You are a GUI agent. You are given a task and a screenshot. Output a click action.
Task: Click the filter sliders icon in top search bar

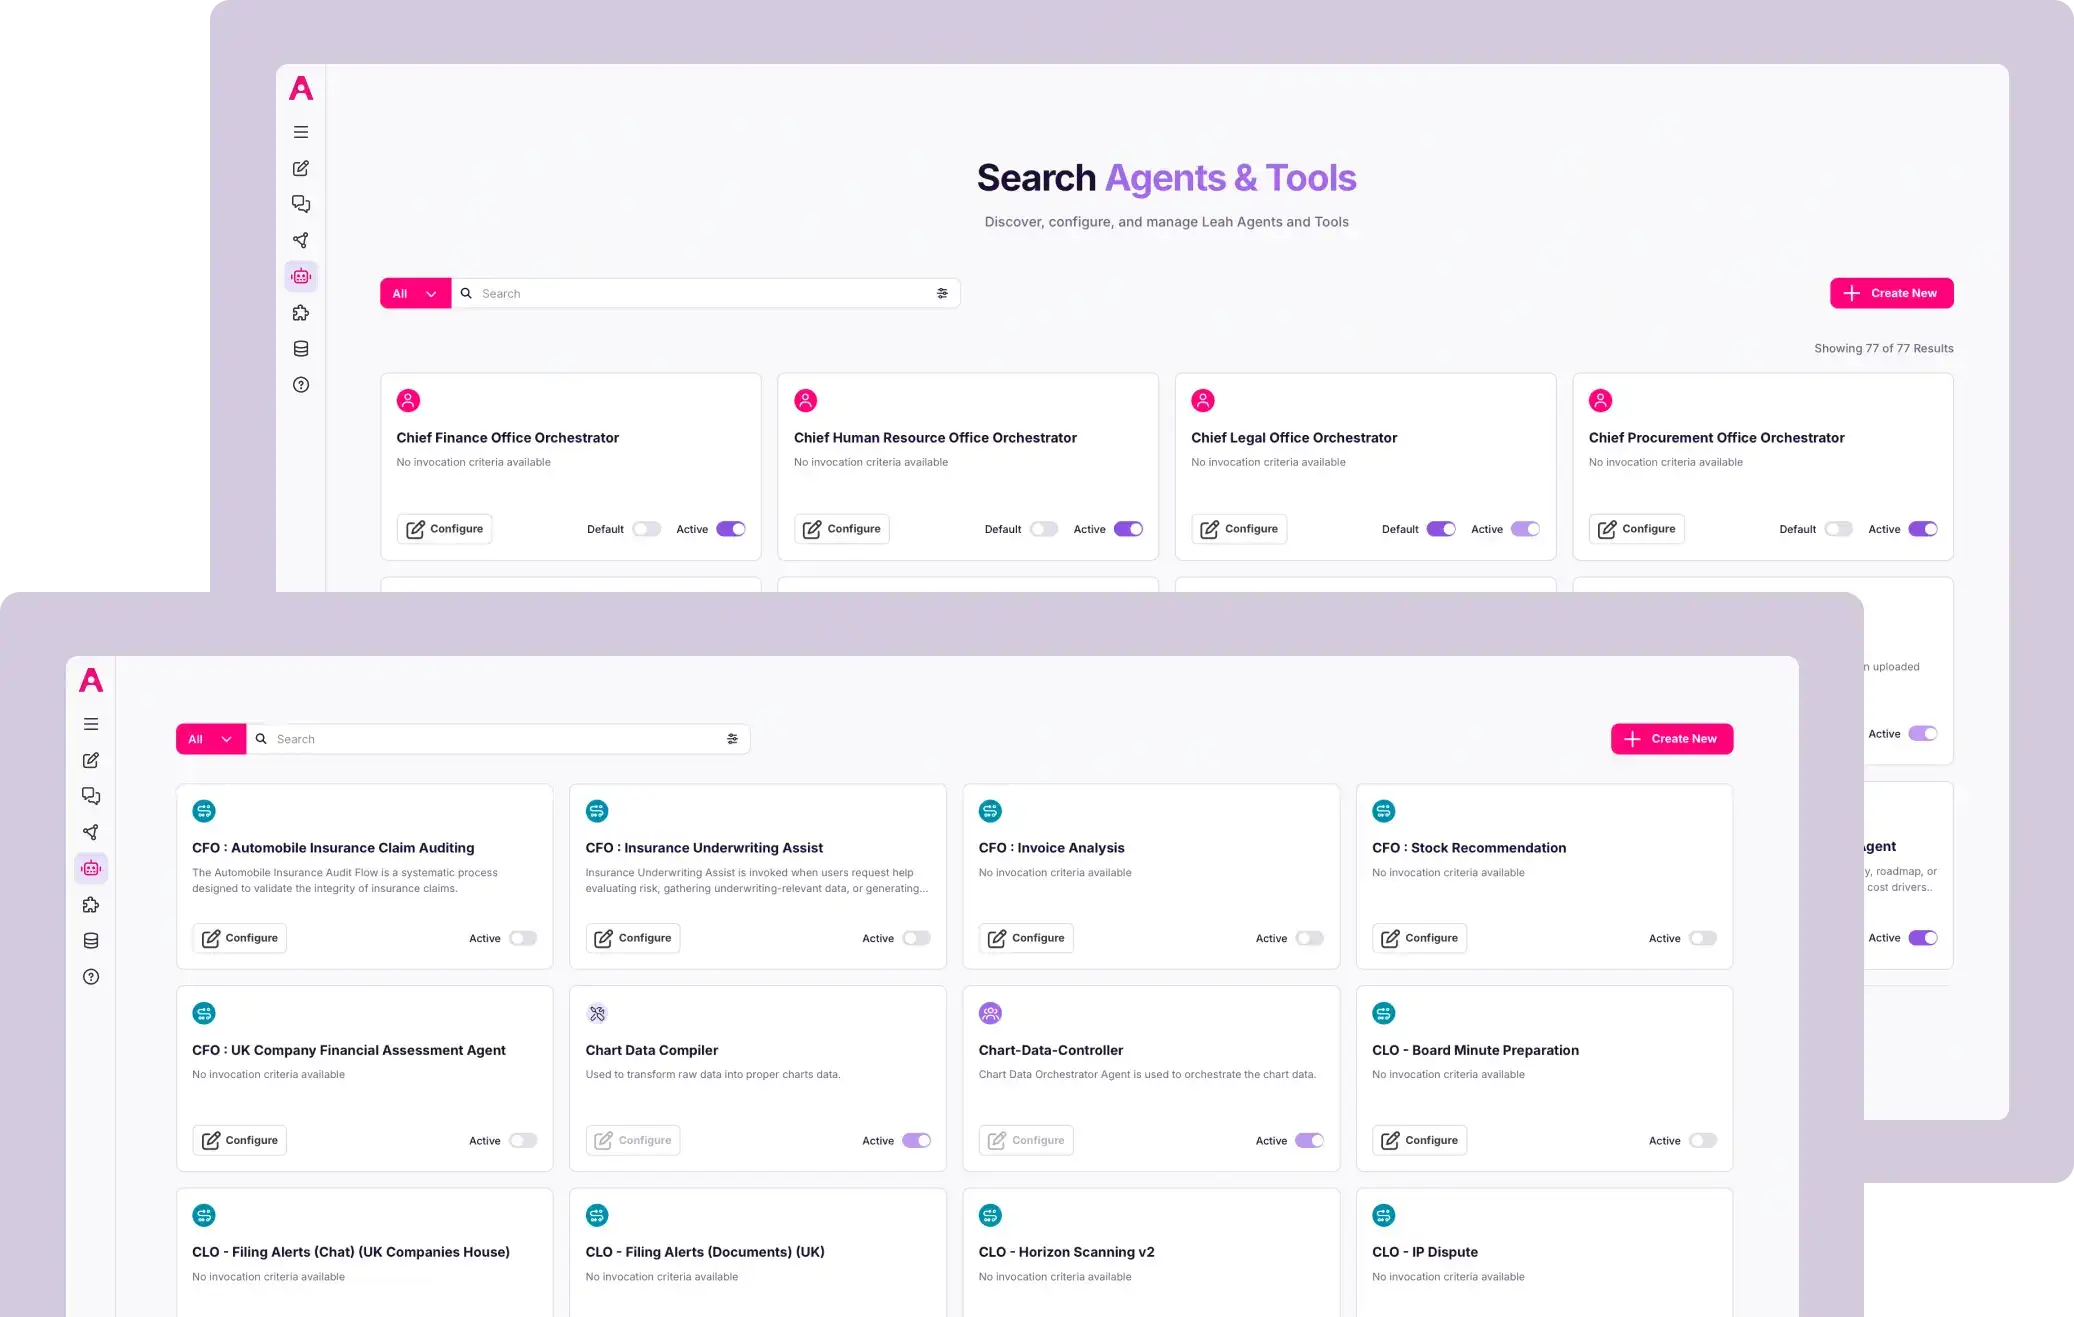[942, 293]
